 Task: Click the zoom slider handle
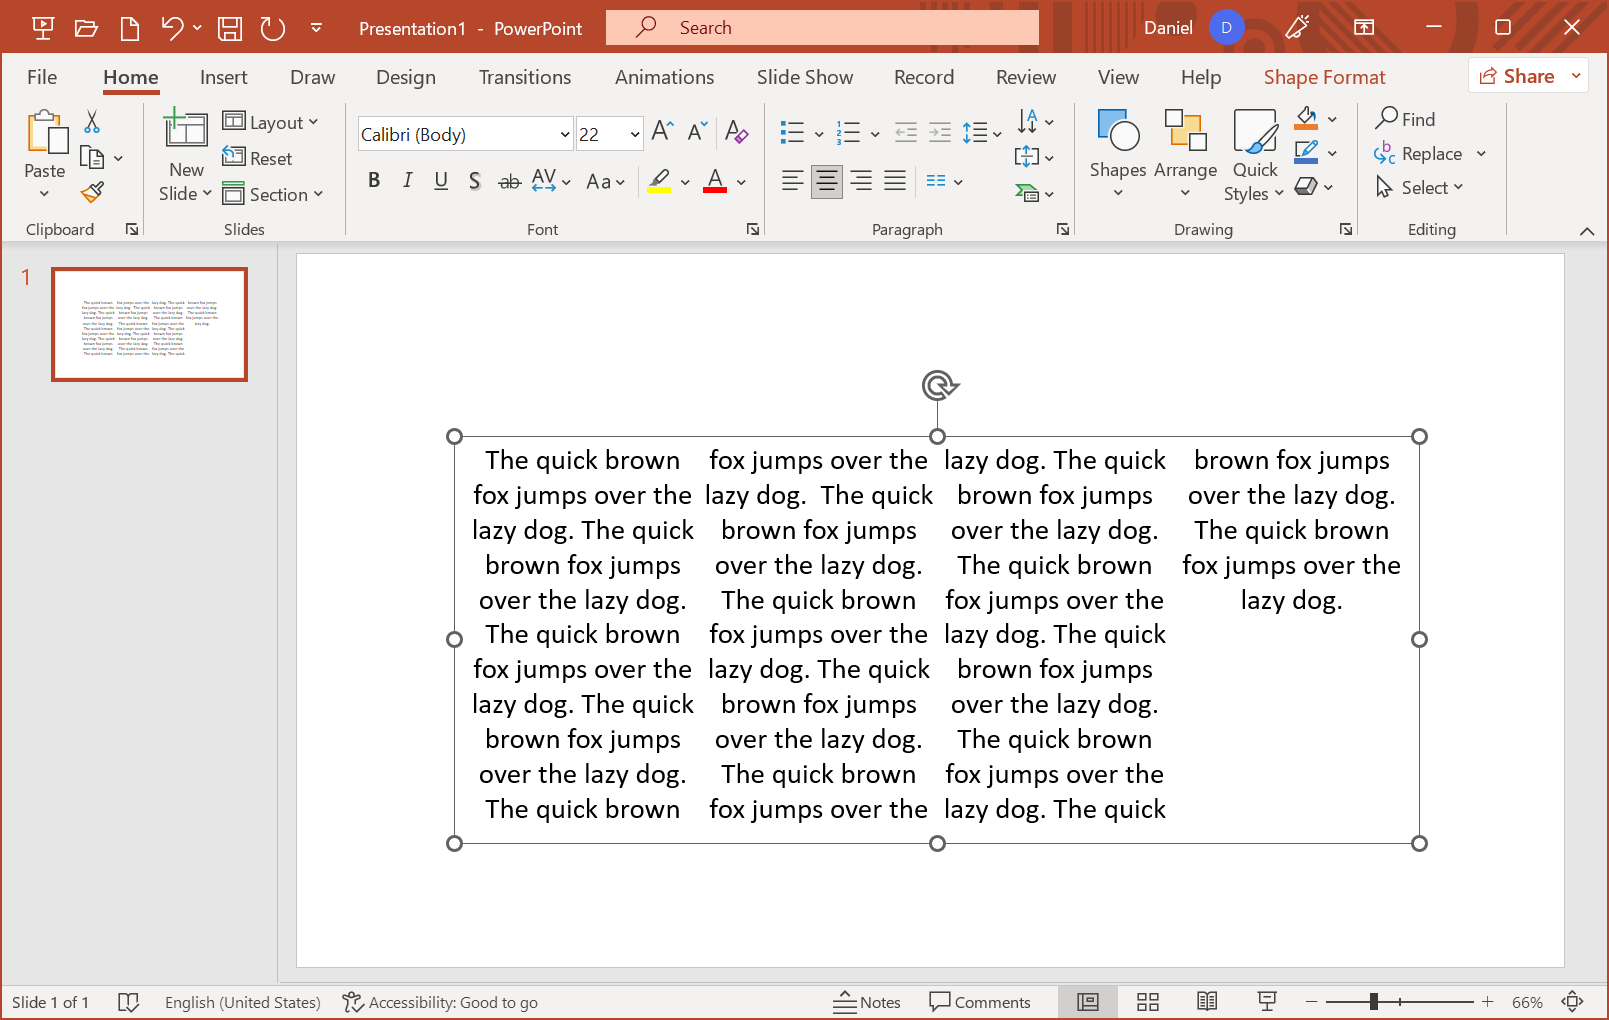point(1374,1002)
